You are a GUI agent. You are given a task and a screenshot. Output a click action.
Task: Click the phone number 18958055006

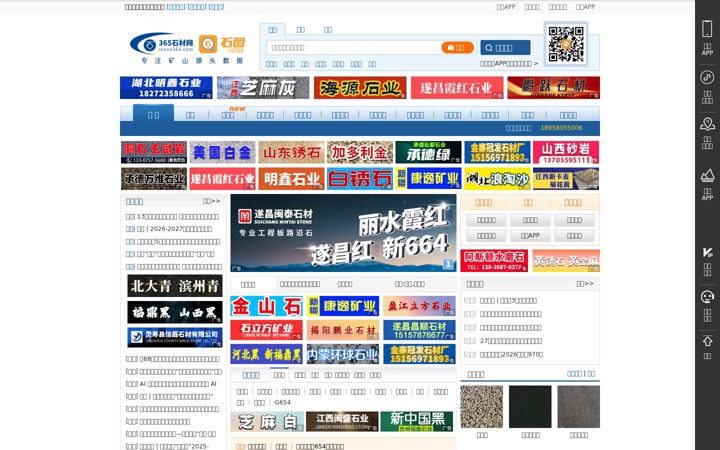561,128
